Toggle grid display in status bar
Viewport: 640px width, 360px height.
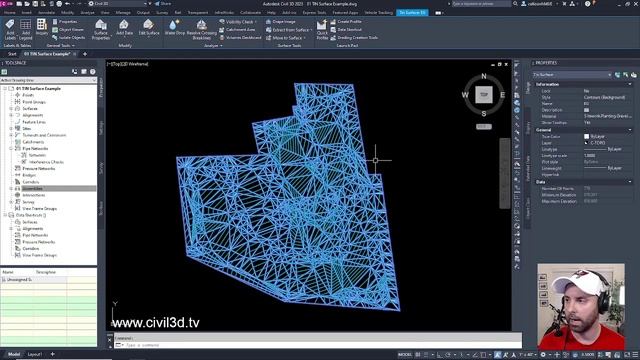coord(418,354)
